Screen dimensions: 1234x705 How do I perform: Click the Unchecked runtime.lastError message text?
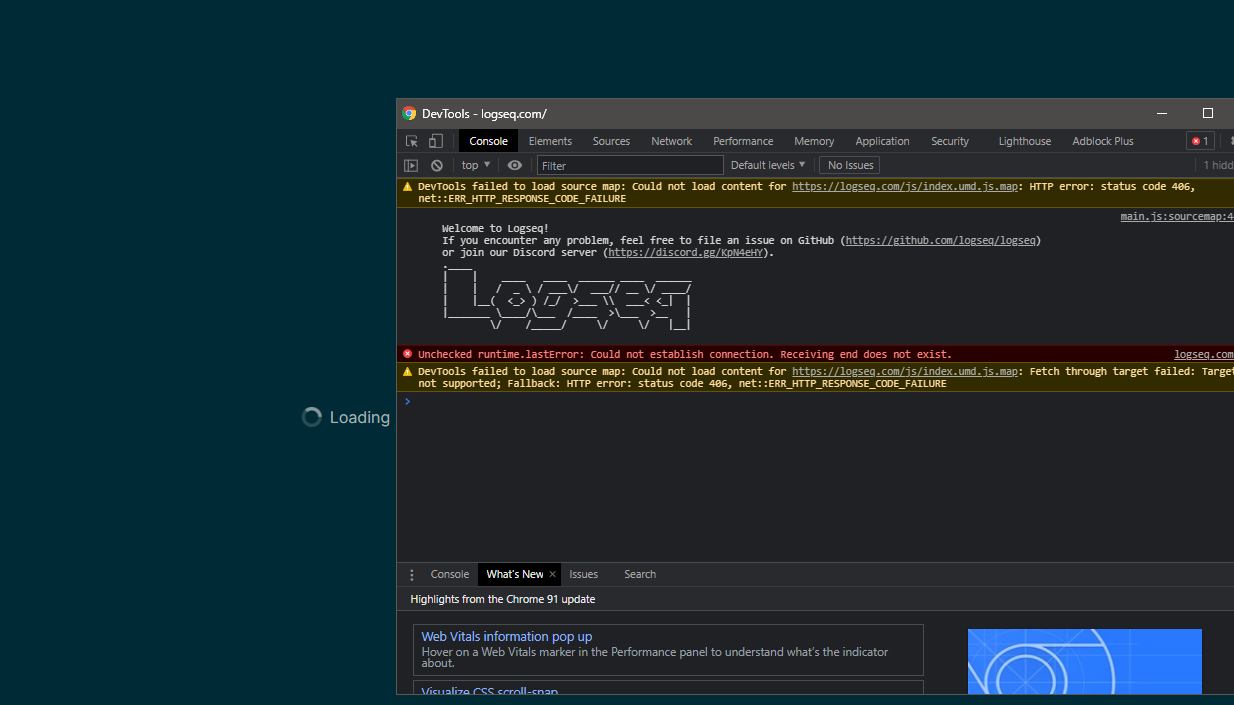click(685, 354)
